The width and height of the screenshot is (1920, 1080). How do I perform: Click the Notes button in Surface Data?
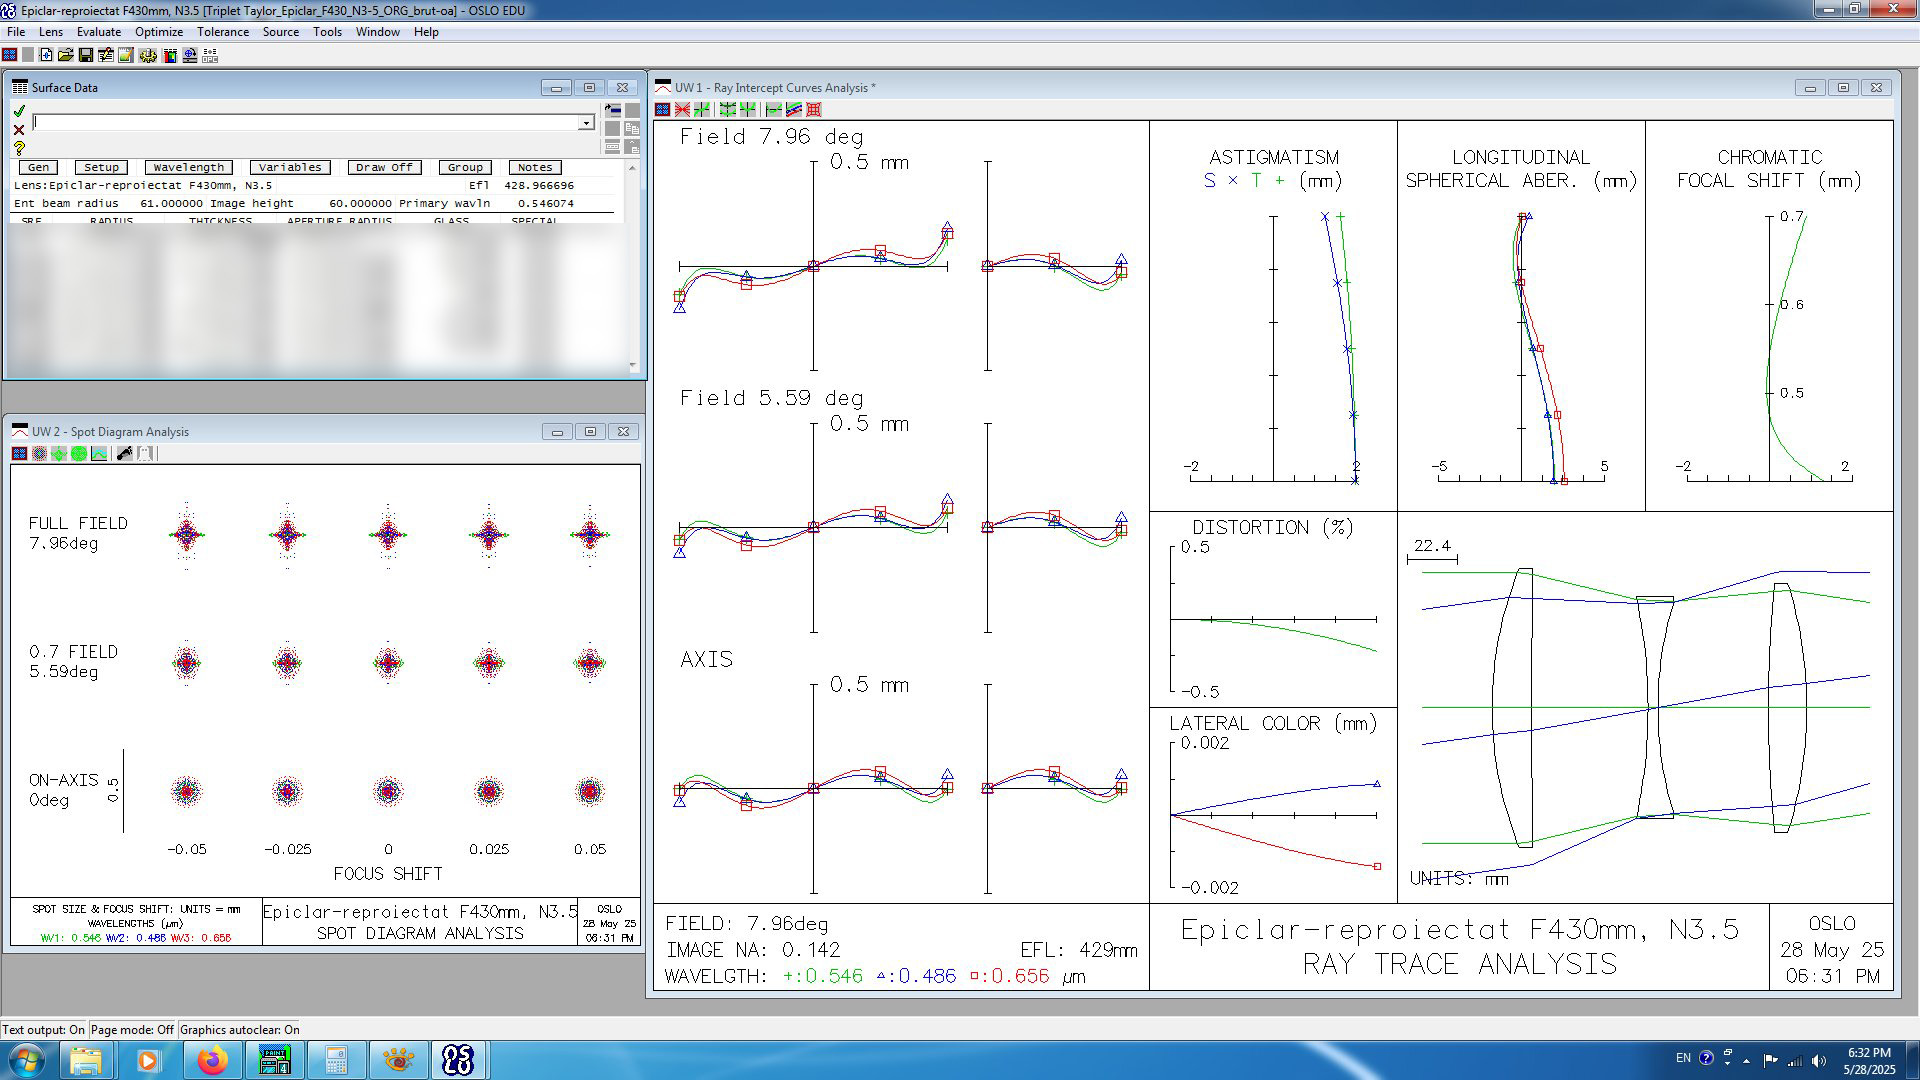coord(535,167)
